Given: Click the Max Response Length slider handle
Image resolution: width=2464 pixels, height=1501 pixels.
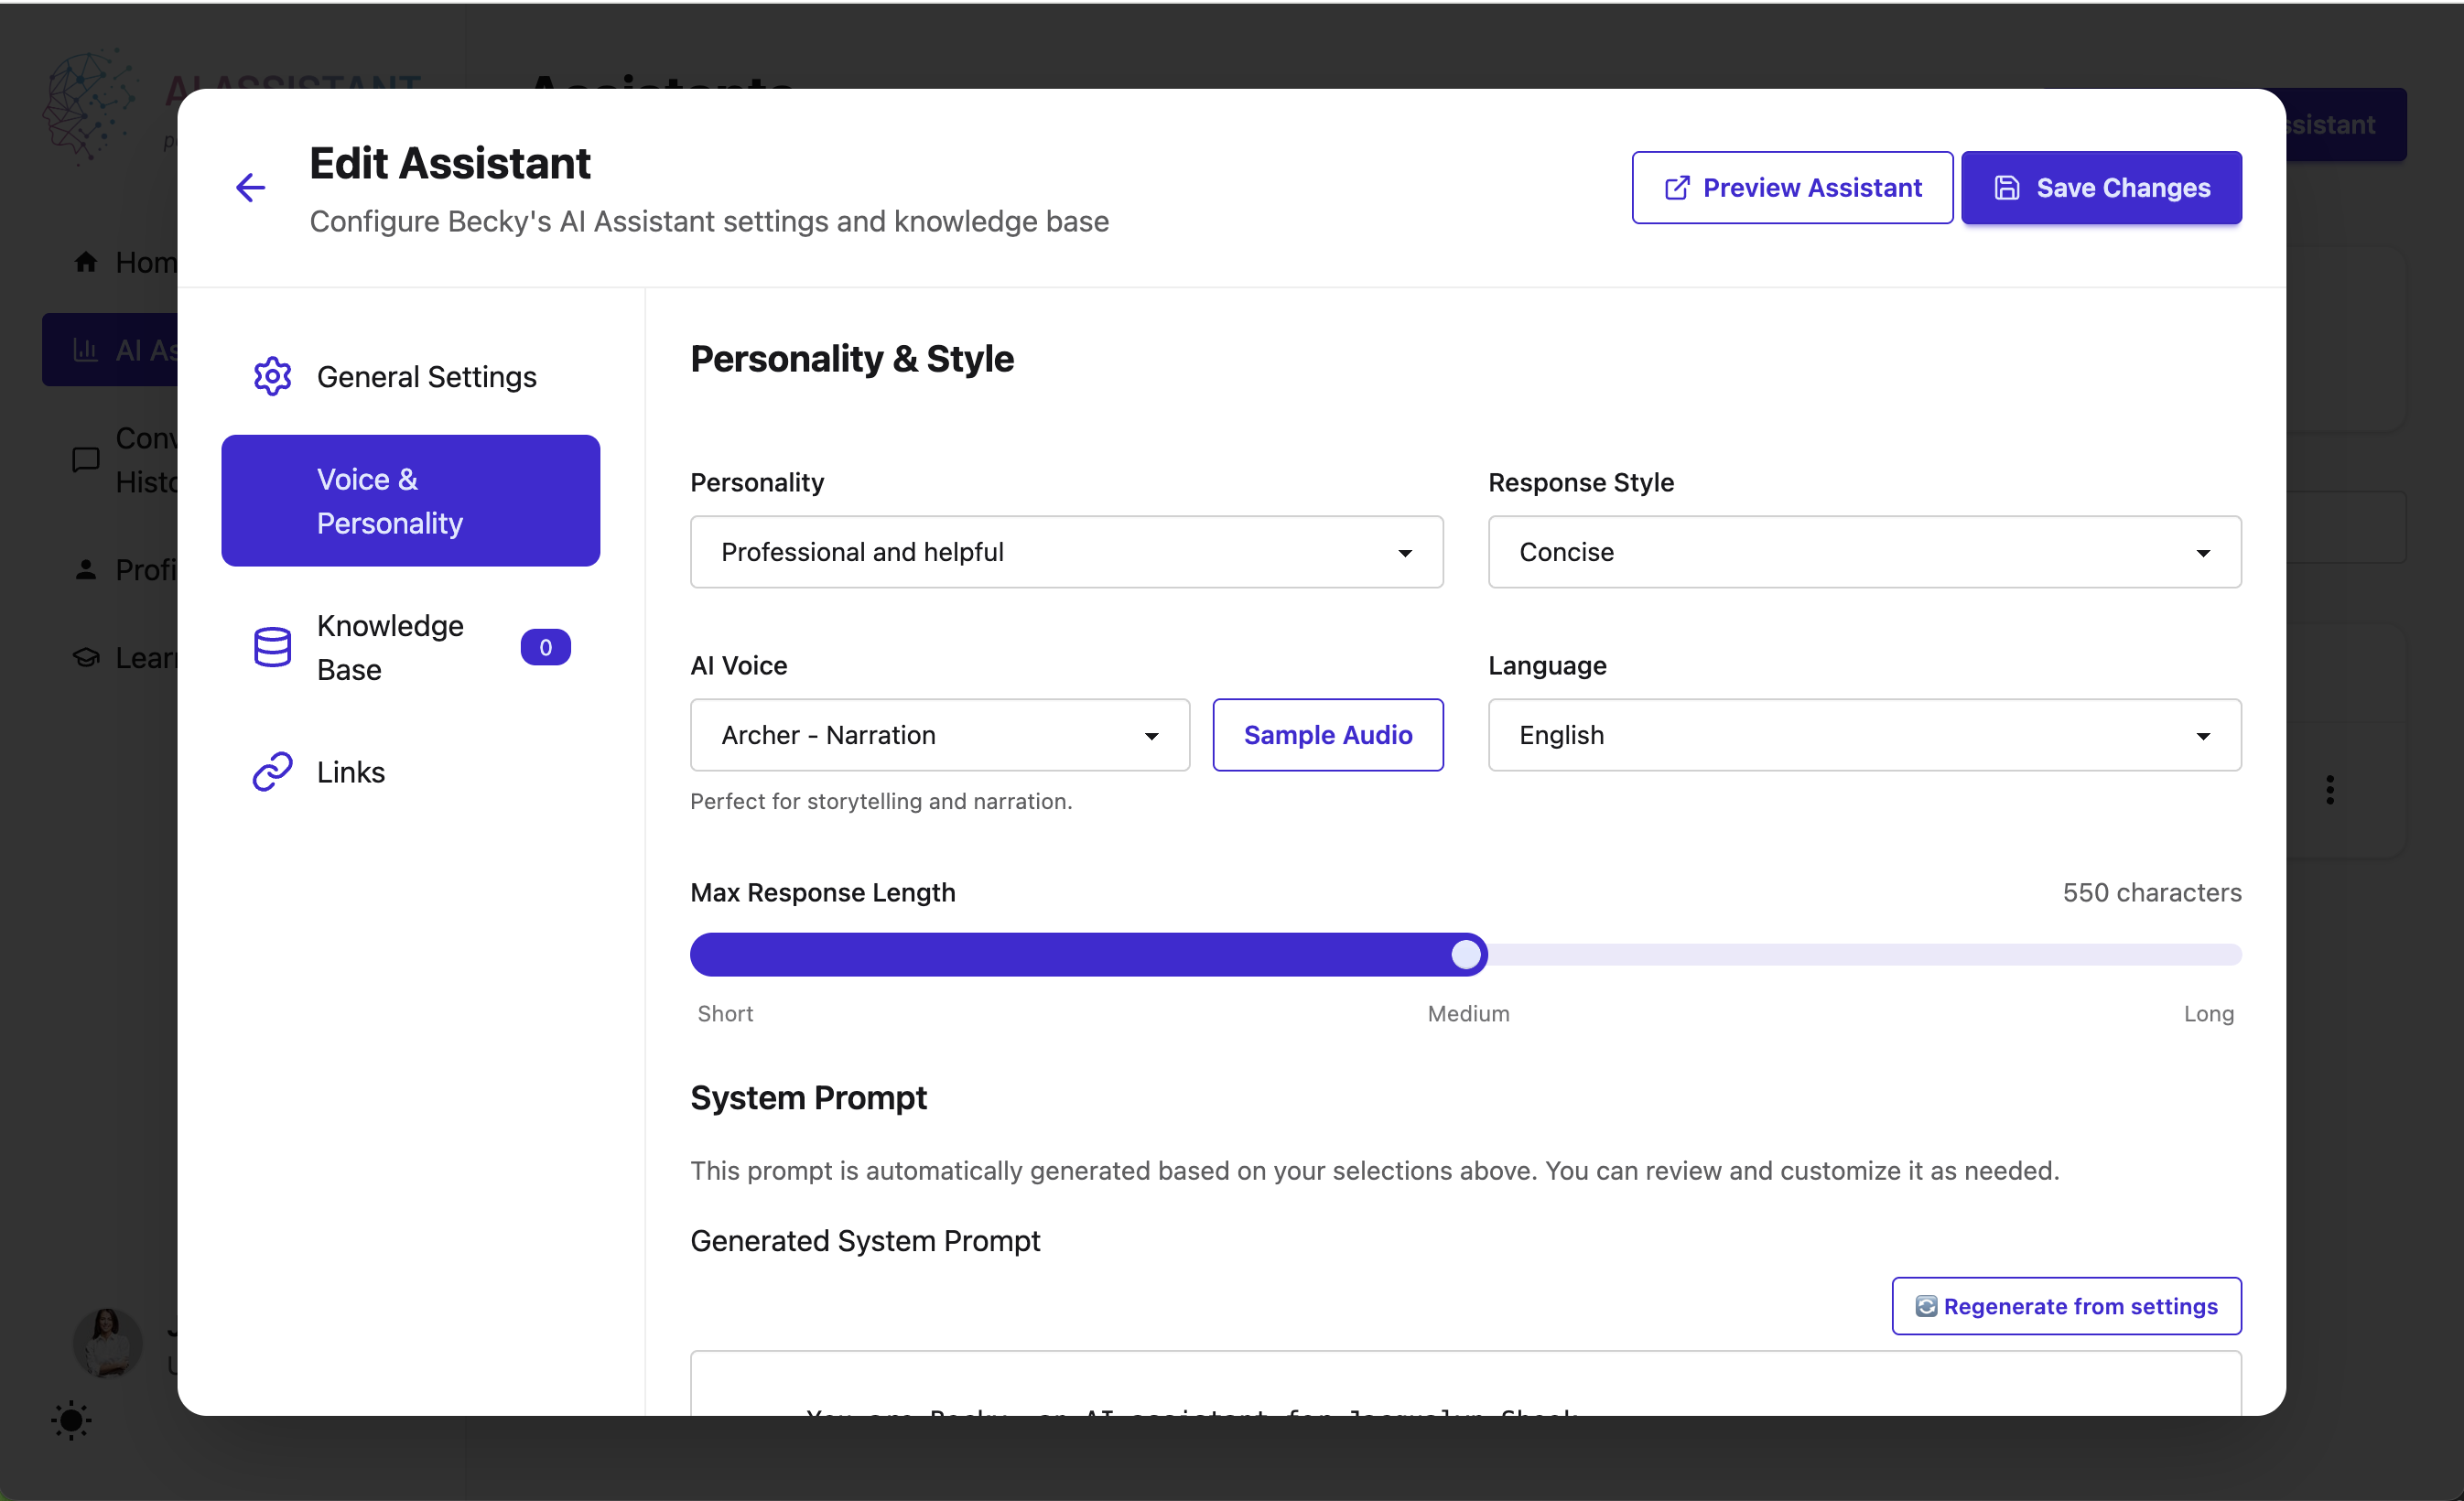Looking at the screenshot, I should [1466, 954].
